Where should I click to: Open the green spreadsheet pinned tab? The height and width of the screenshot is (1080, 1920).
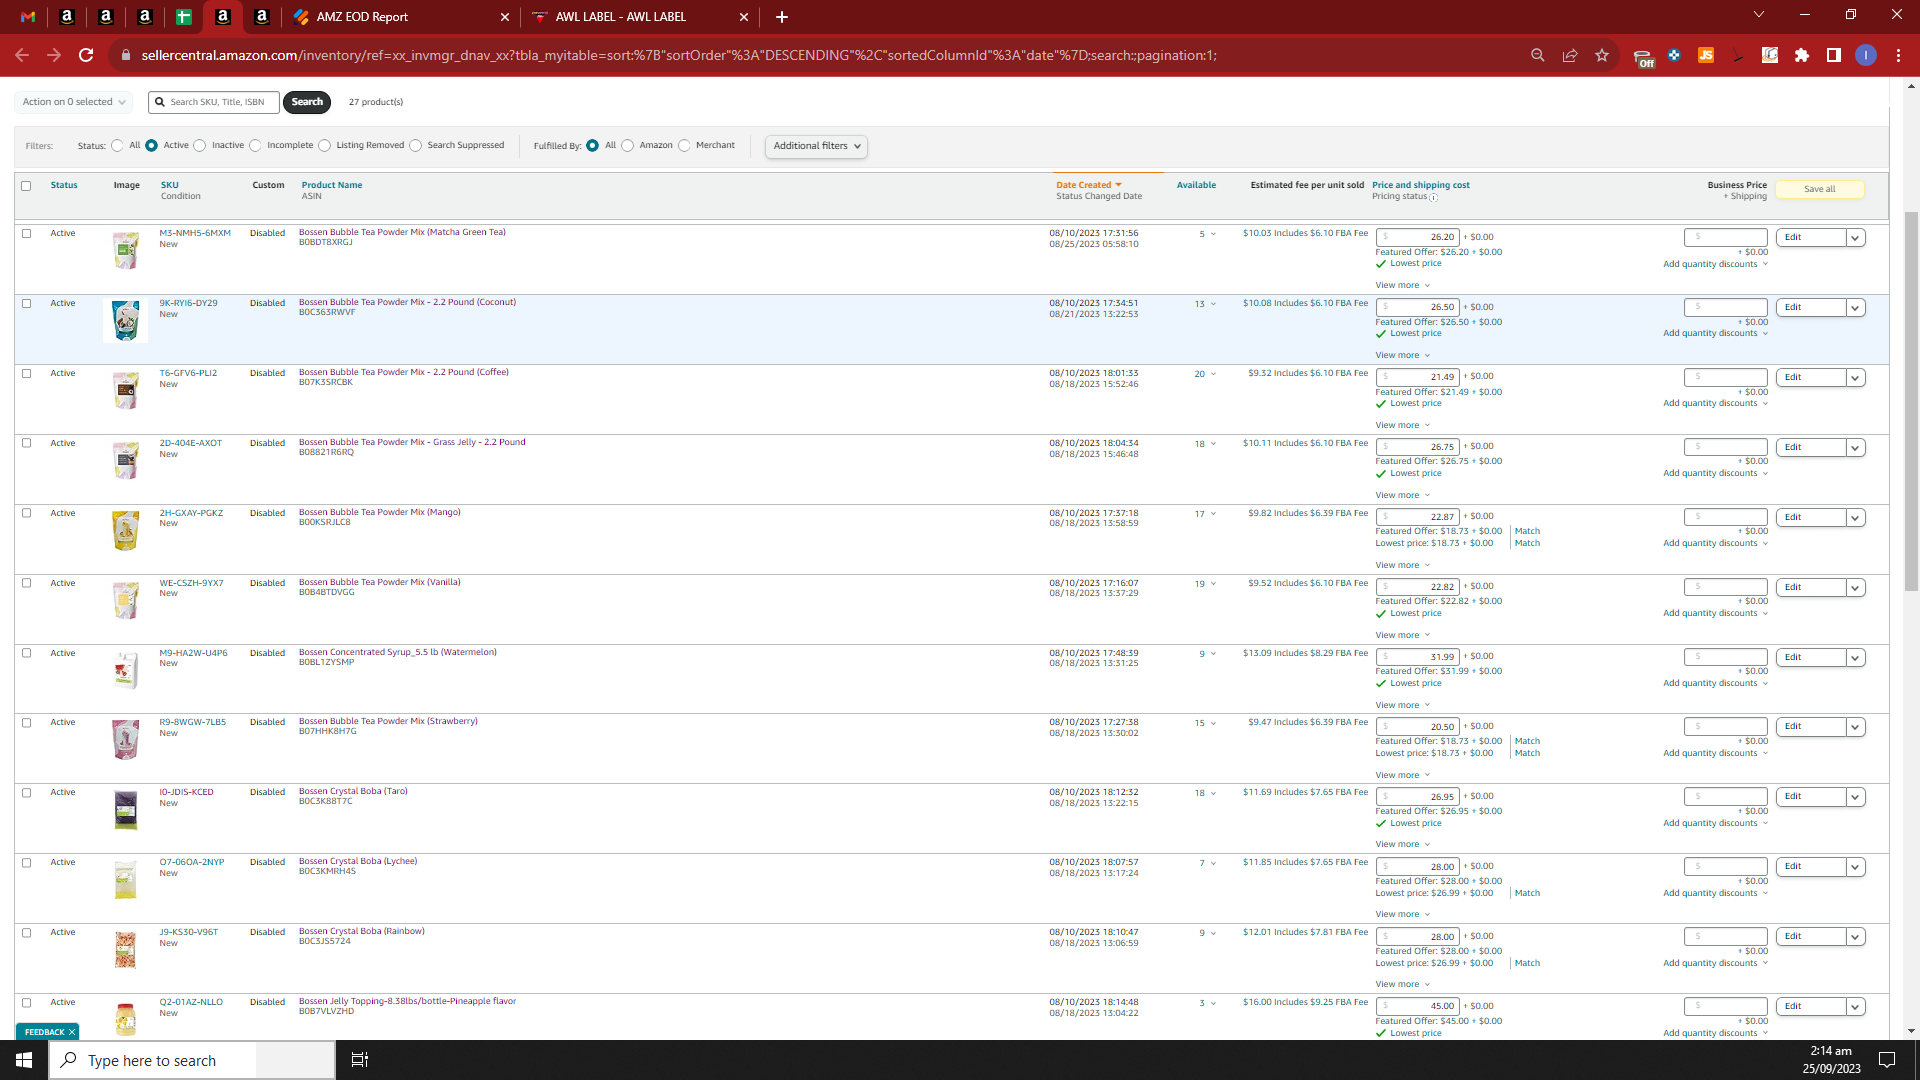point(184,17)
